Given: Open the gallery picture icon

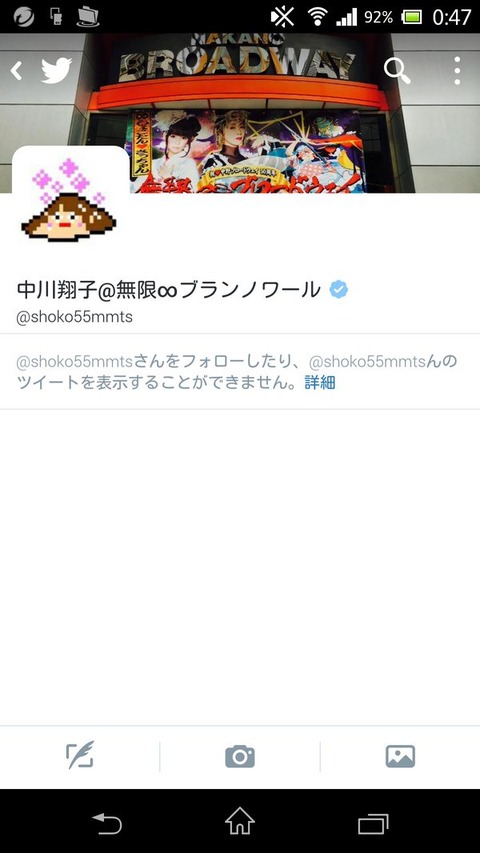Looking at the screenshot, I should (x=400, y=756).
